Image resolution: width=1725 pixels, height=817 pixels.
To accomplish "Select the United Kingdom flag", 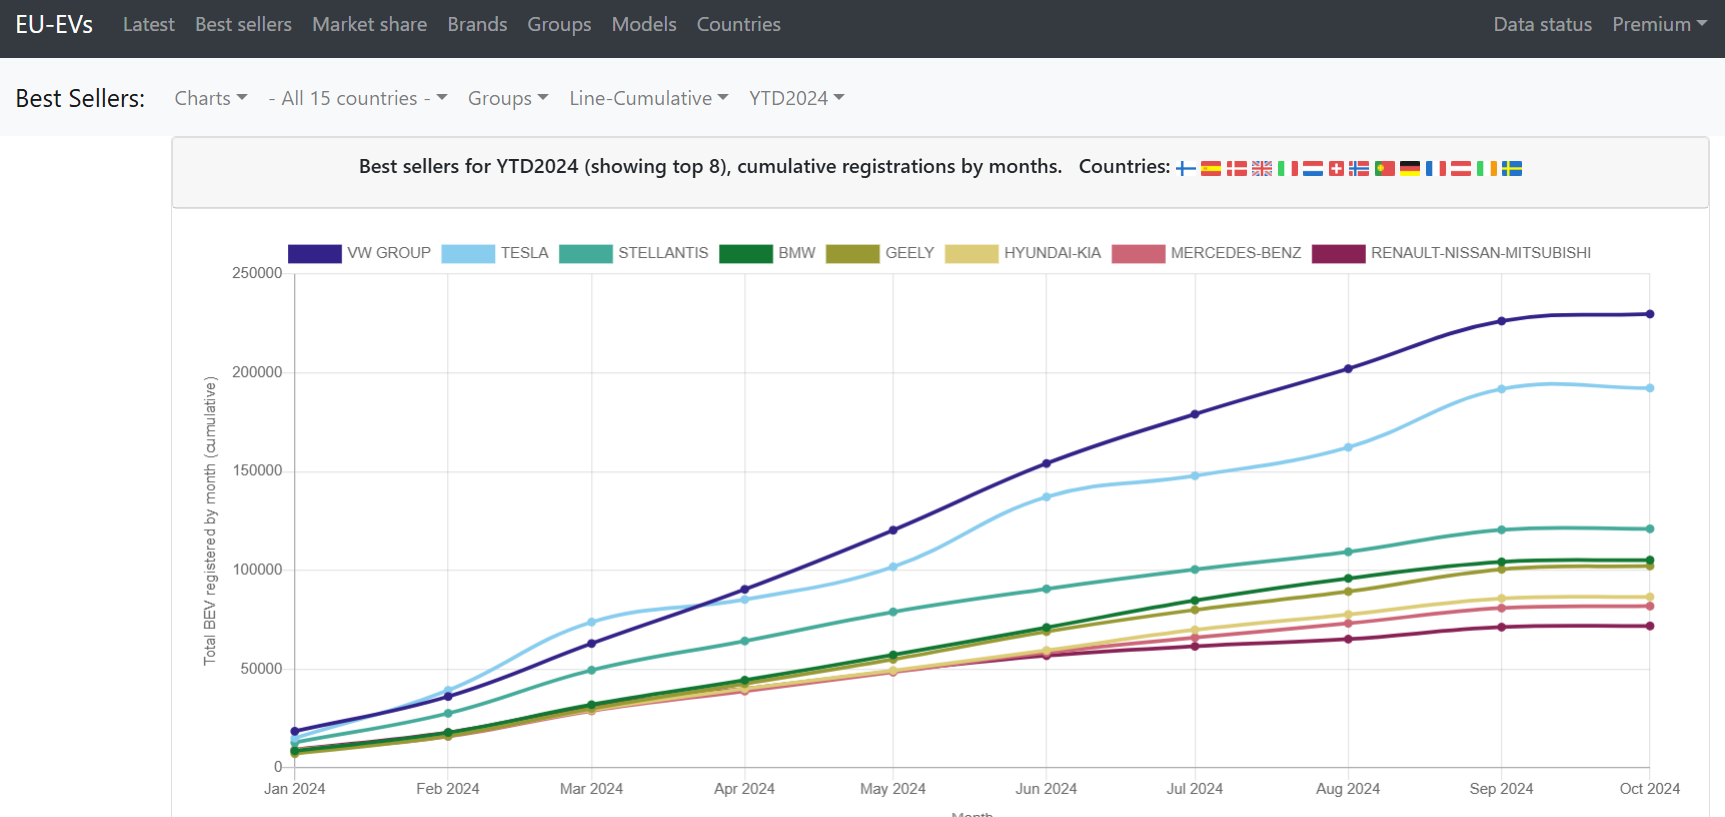I will point(1262,168).
